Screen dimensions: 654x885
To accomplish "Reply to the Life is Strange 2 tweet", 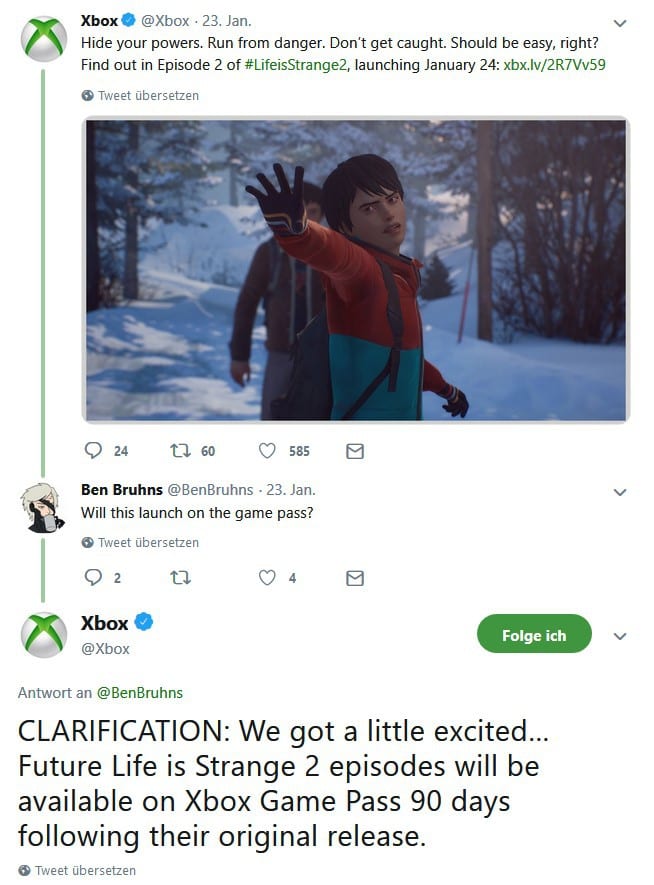I will click(93, 450).
